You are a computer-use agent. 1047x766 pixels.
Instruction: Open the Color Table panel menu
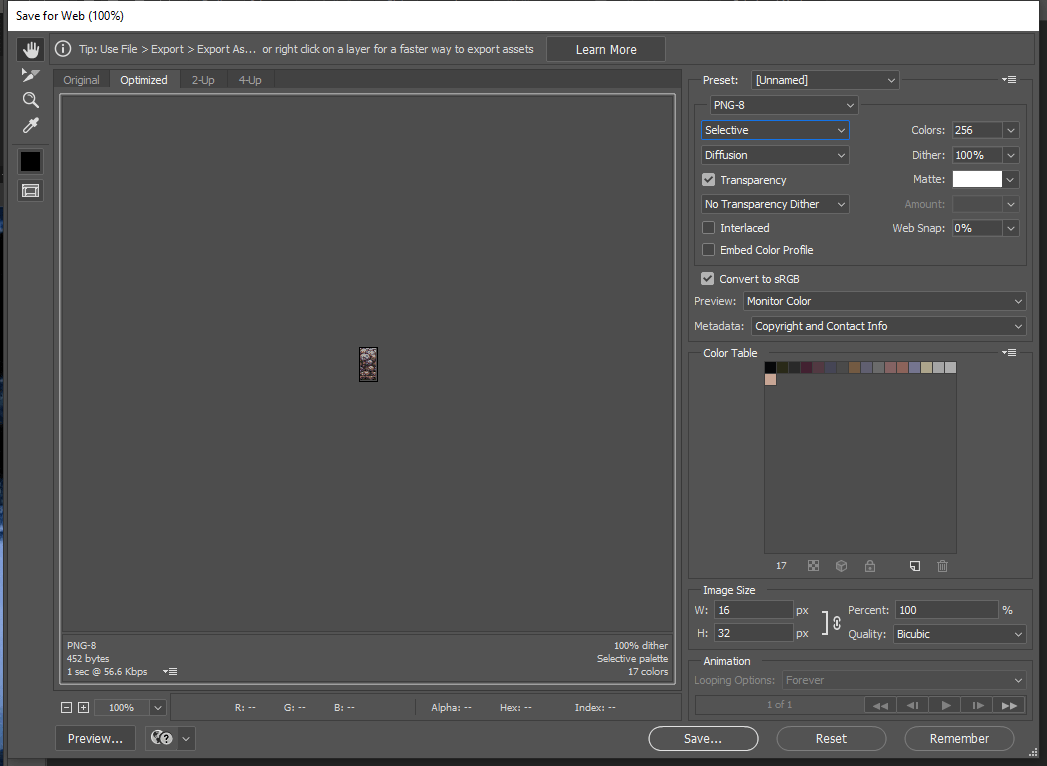coord(1009,353)
